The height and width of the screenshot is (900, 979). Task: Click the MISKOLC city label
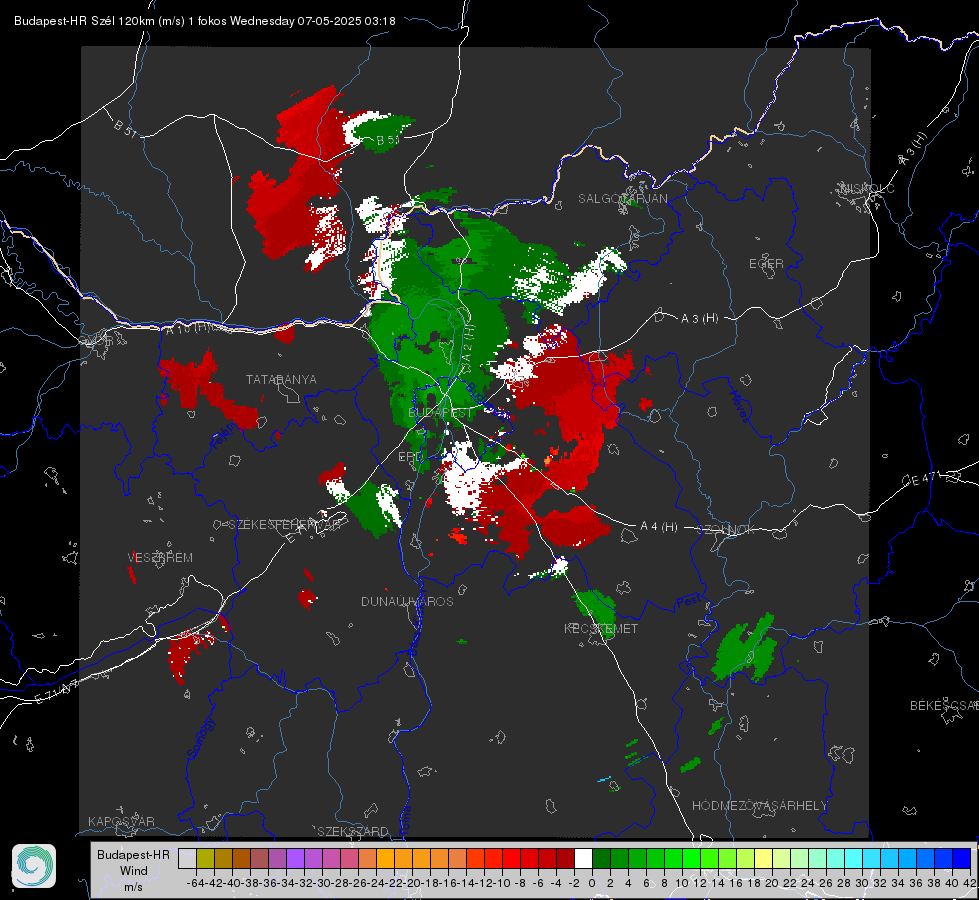tap(867, 188)
